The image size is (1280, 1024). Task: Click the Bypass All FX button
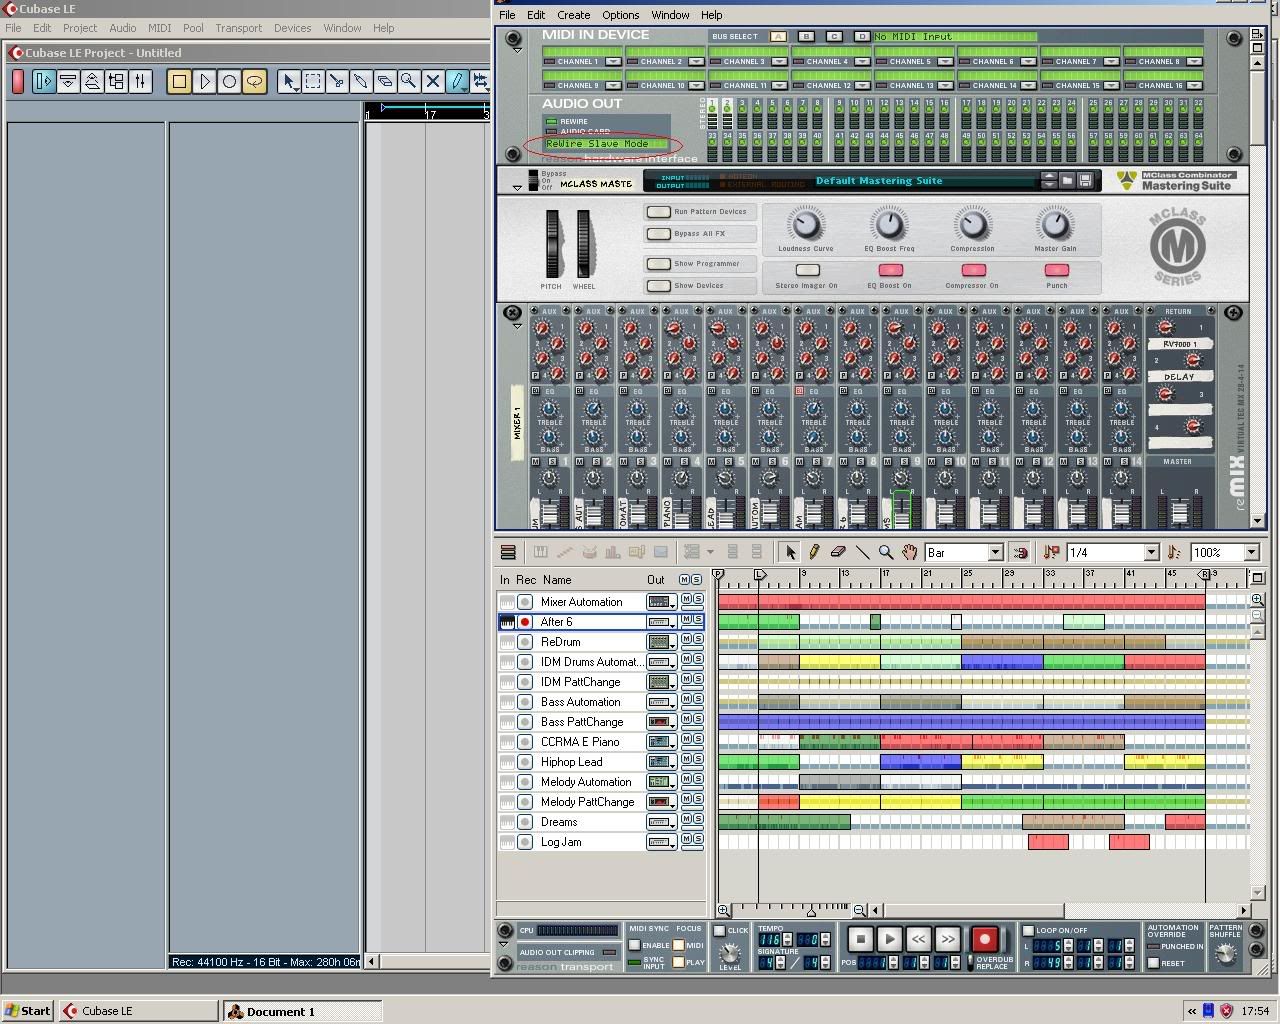click(x=658, y=234)
